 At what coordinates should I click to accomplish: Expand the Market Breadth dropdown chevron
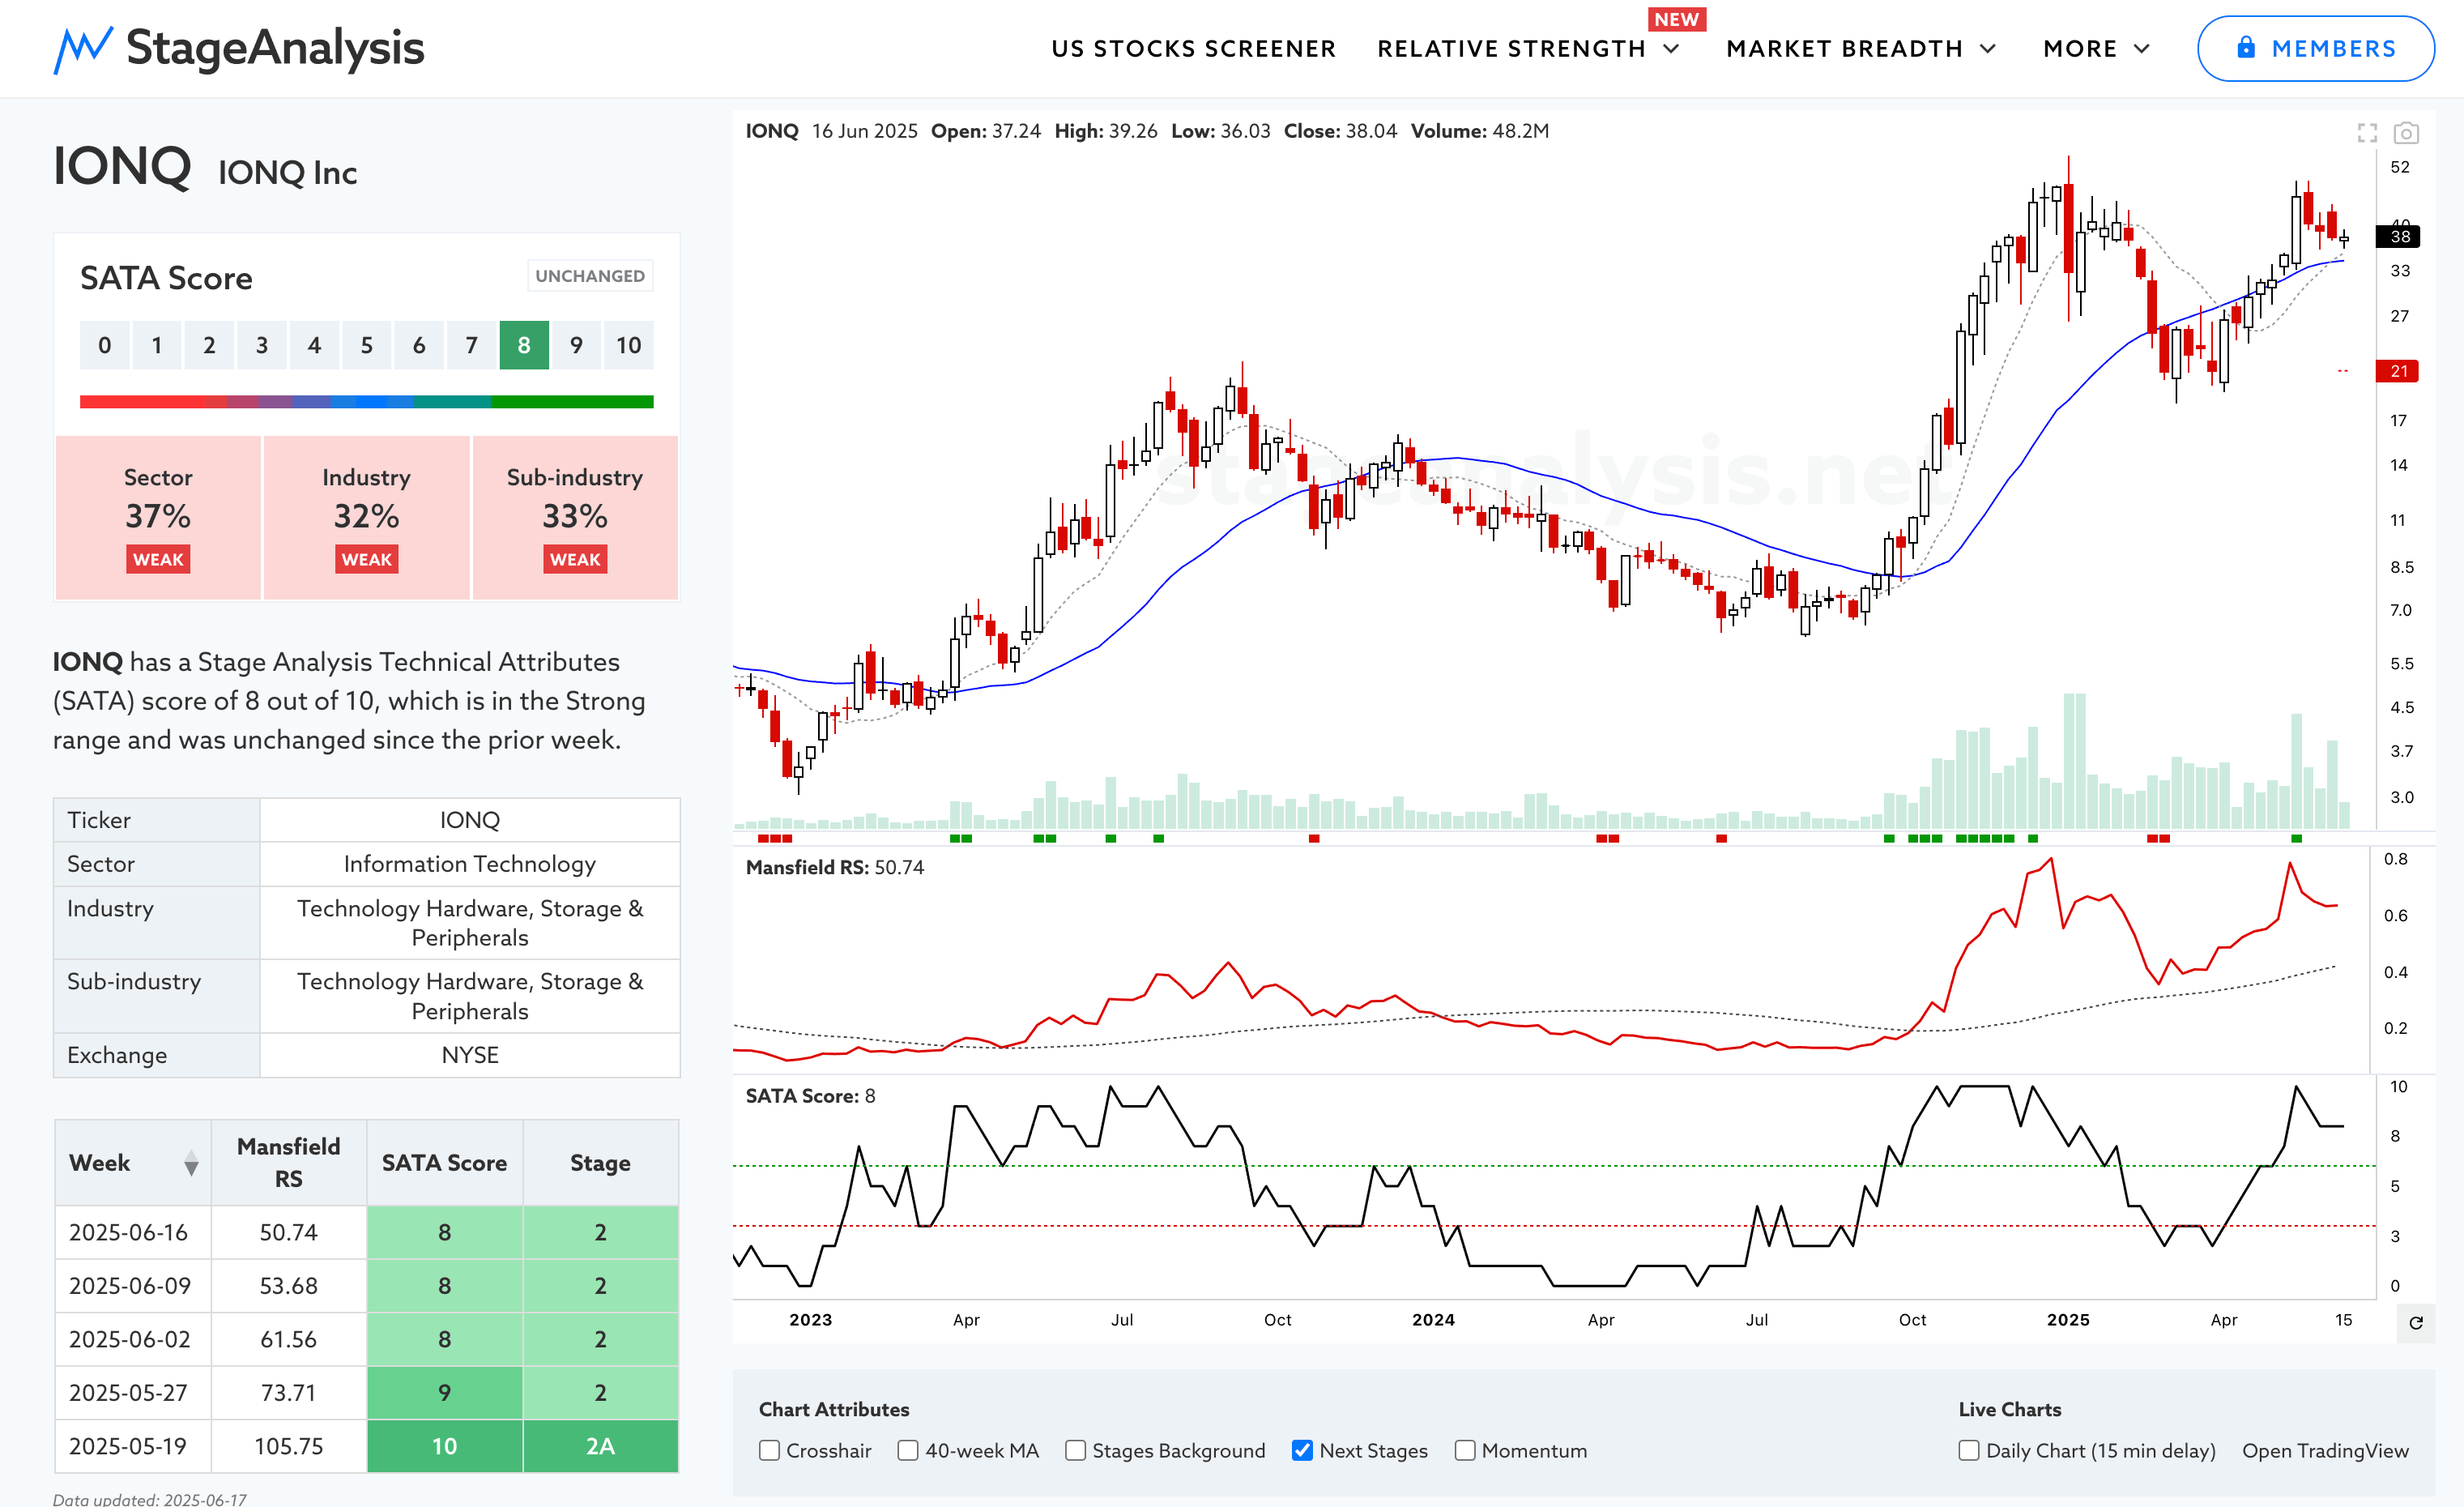(x=1988, y=49)
